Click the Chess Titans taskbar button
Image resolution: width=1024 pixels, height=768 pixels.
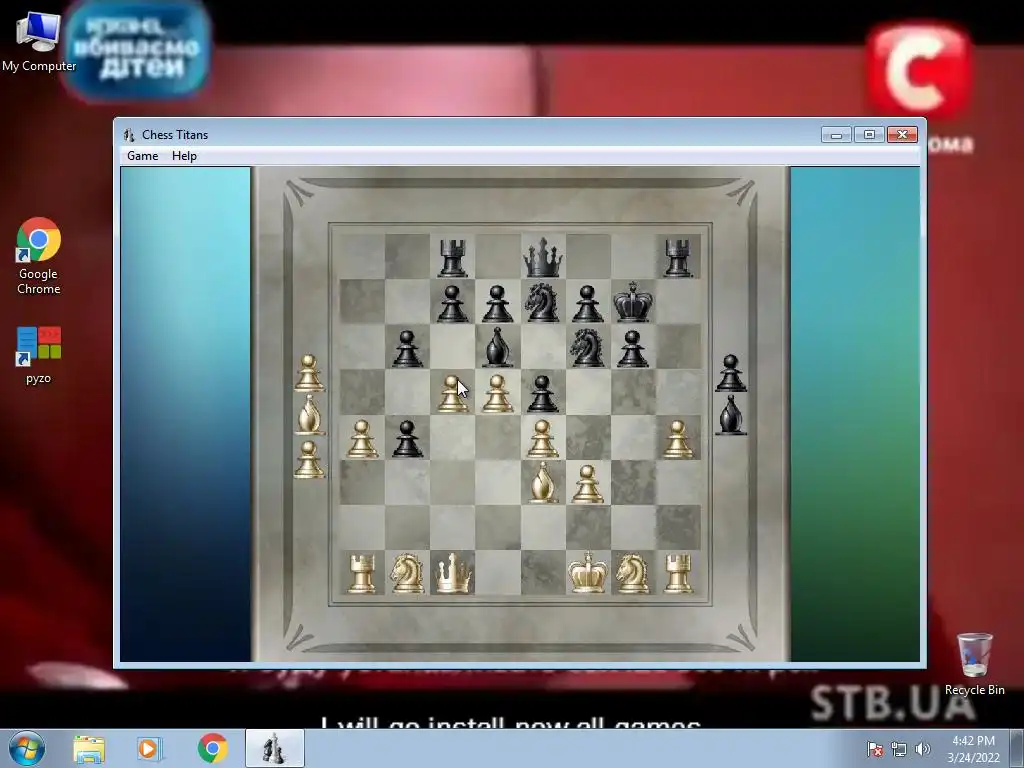(274, 749)
